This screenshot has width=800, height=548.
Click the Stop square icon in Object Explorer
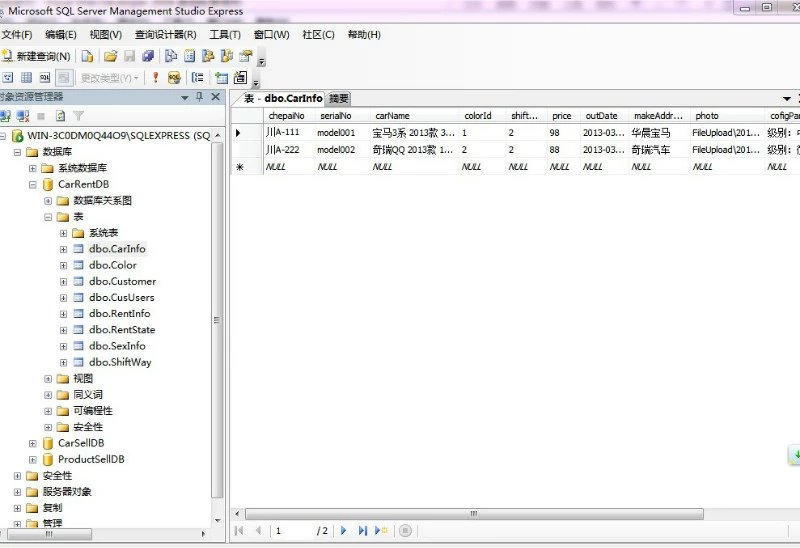point(41,116)
